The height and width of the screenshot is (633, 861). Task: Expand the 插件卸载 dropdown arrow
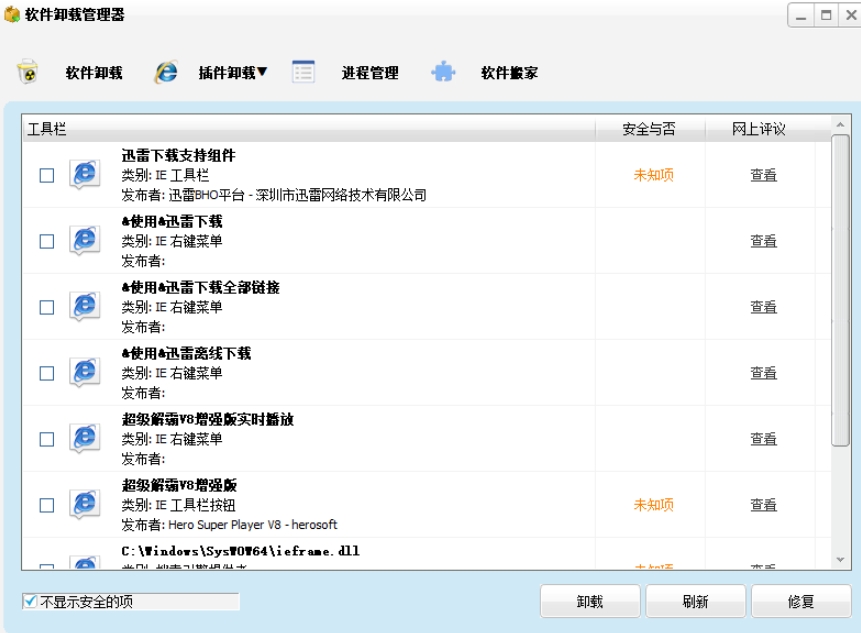click(262, 72)
